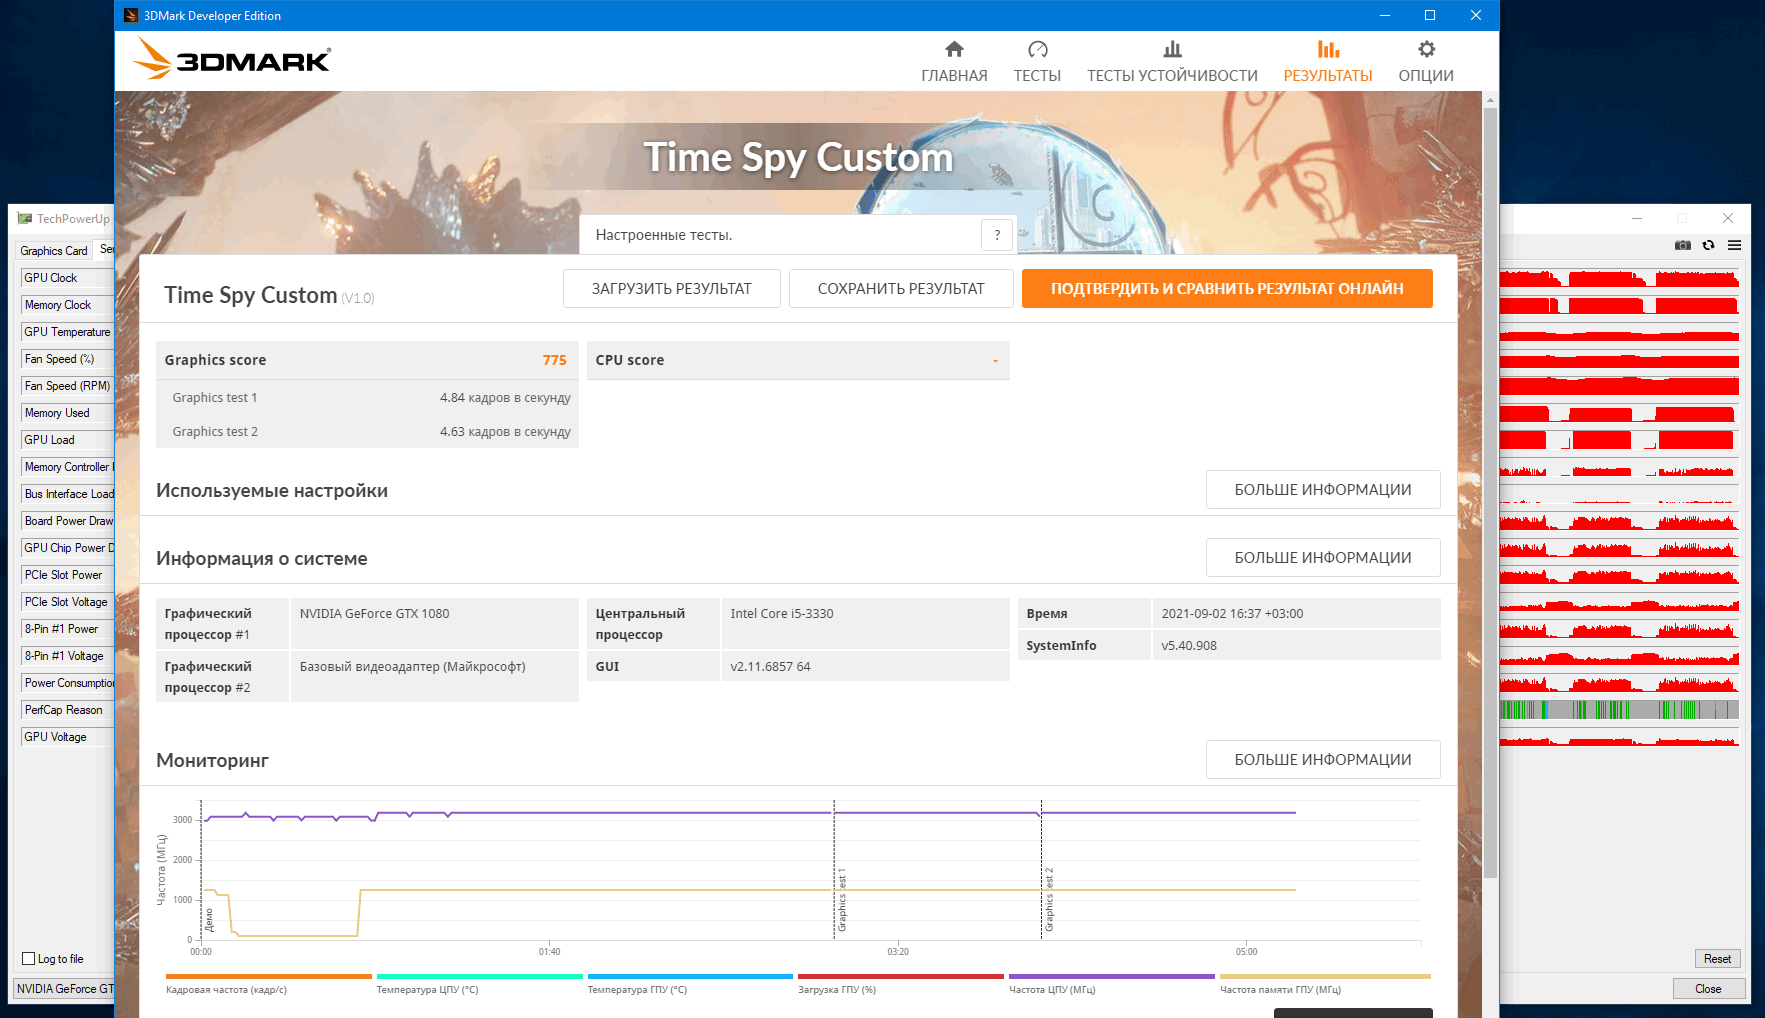1765x1018 pixels.
Task: Select the PCIe Slot Power sensor
Action: 67,575
